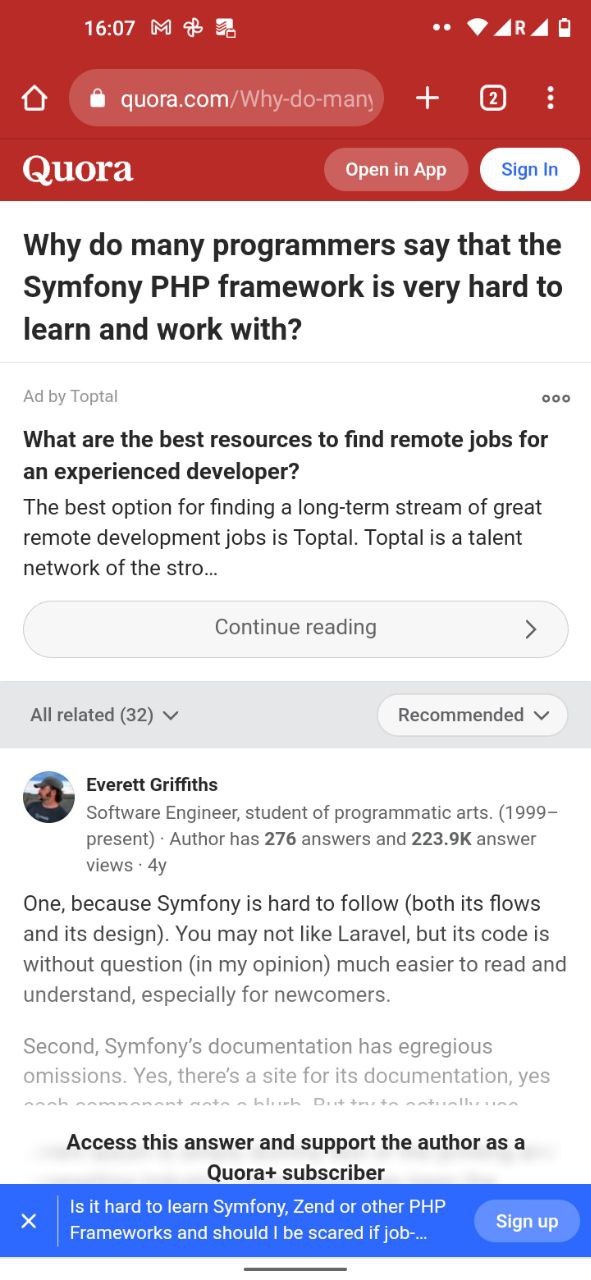591x1280 pixels.
Task: Open the Everett Griffiths author name link
Action: pyautogui.click(x=152, y=785)
